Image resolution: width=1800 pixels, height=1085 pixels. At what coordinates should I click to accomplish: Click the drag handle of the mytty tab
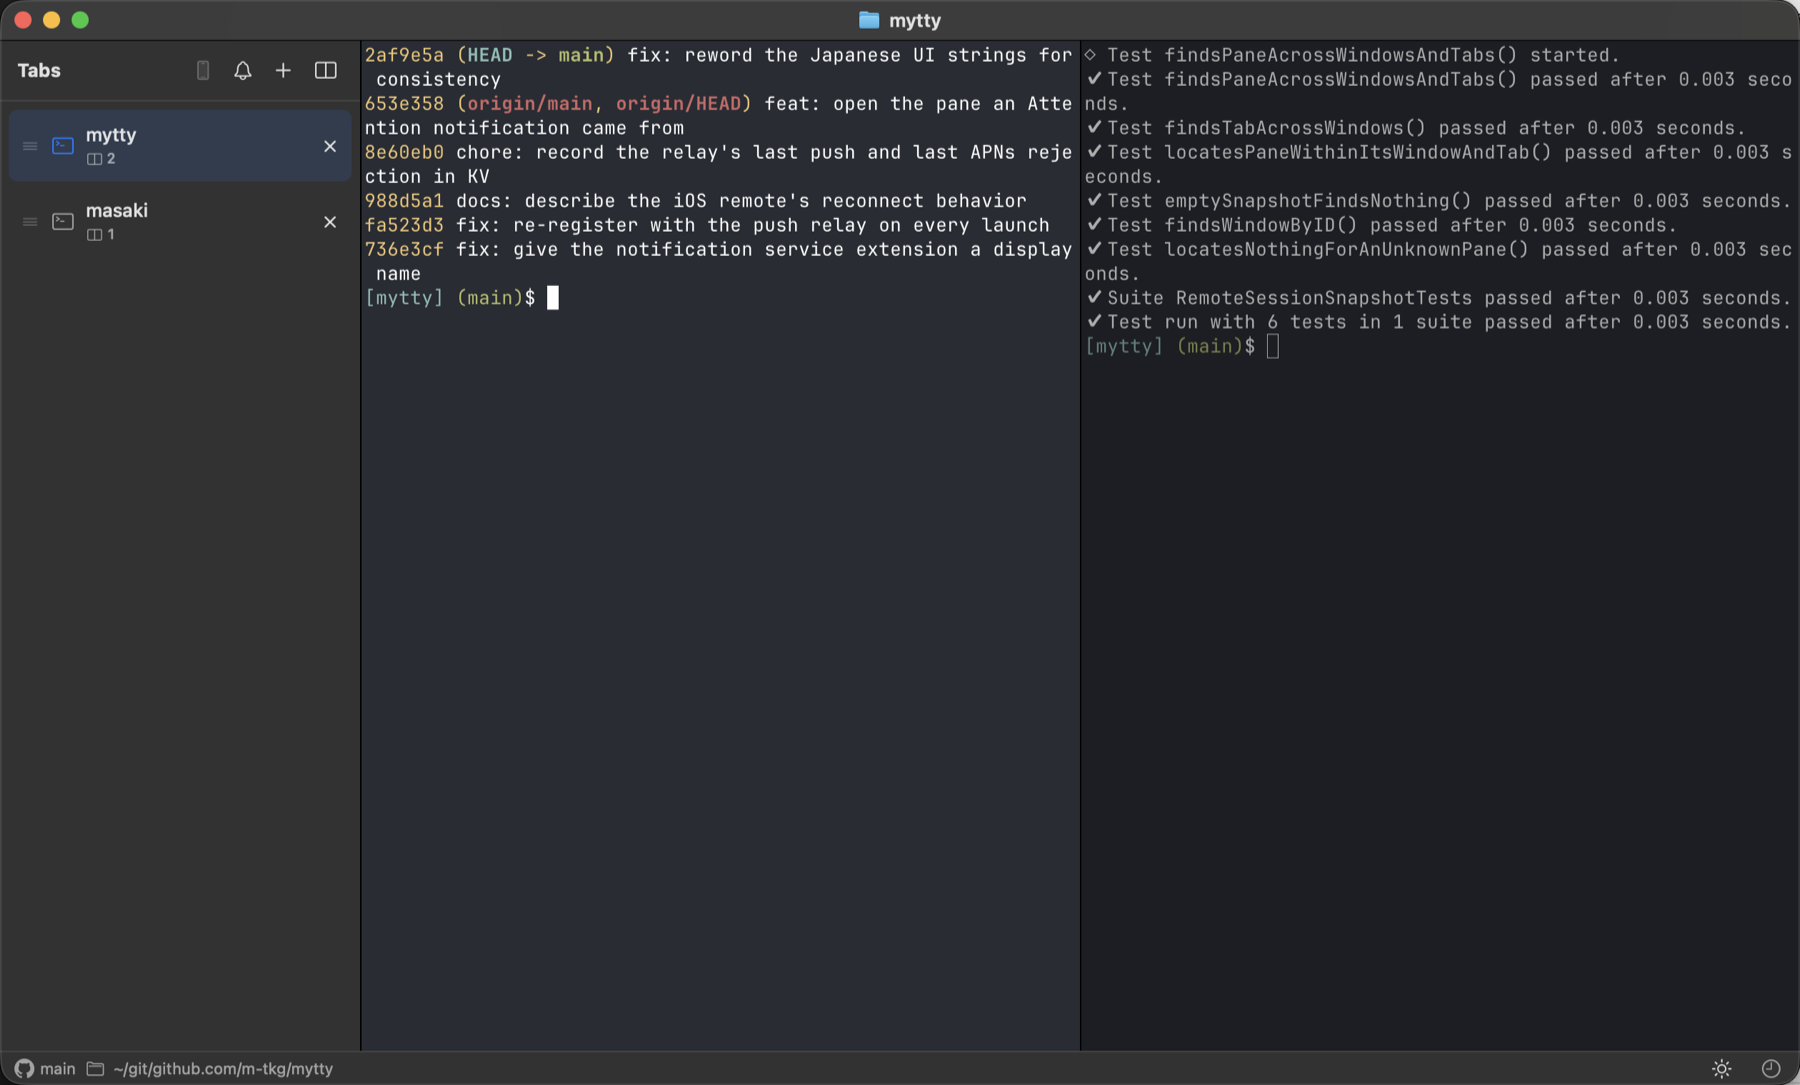pos(30,146)
